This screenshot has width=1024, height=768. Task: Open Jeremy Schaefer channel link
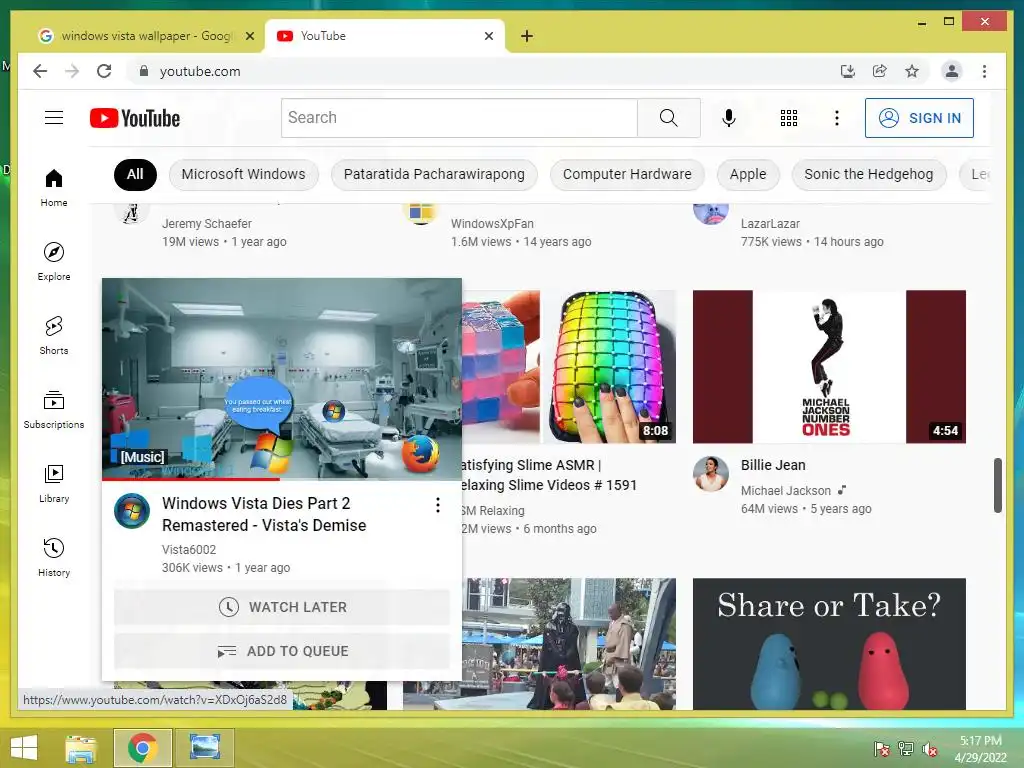pos(206,223)
